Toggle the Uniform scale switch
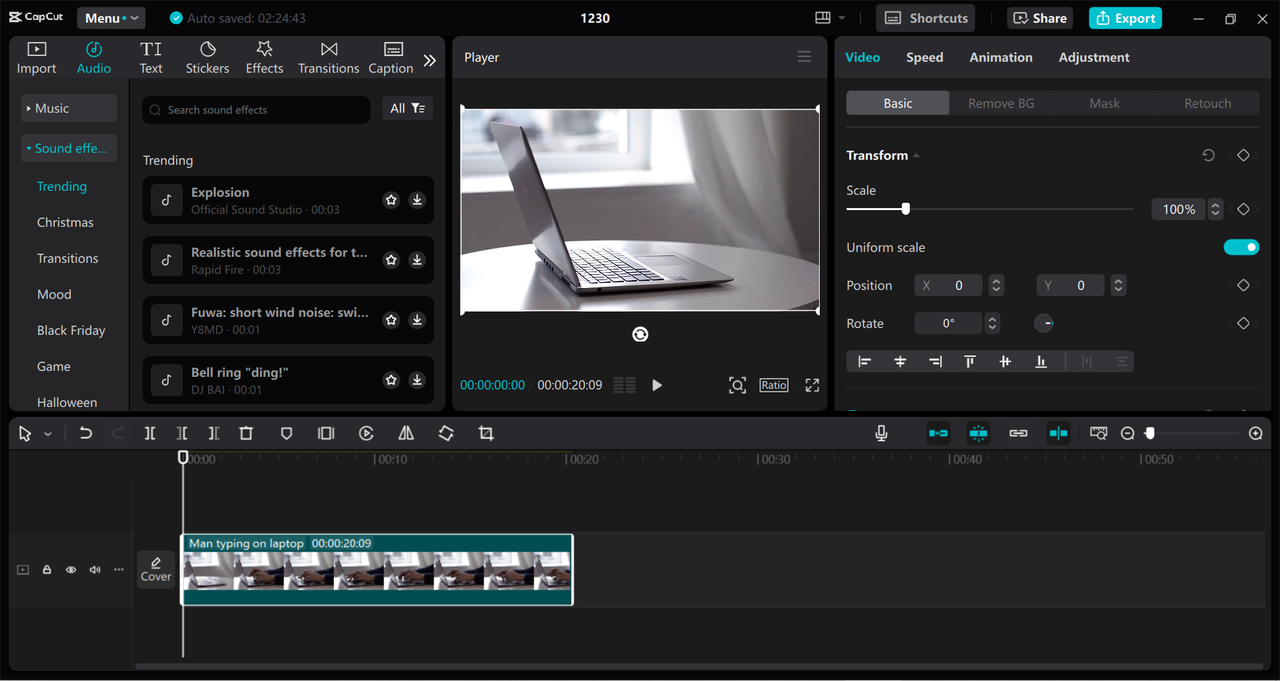This screenshot has height=681, width=1280. pyautogui.click(x=1241, y=247)
